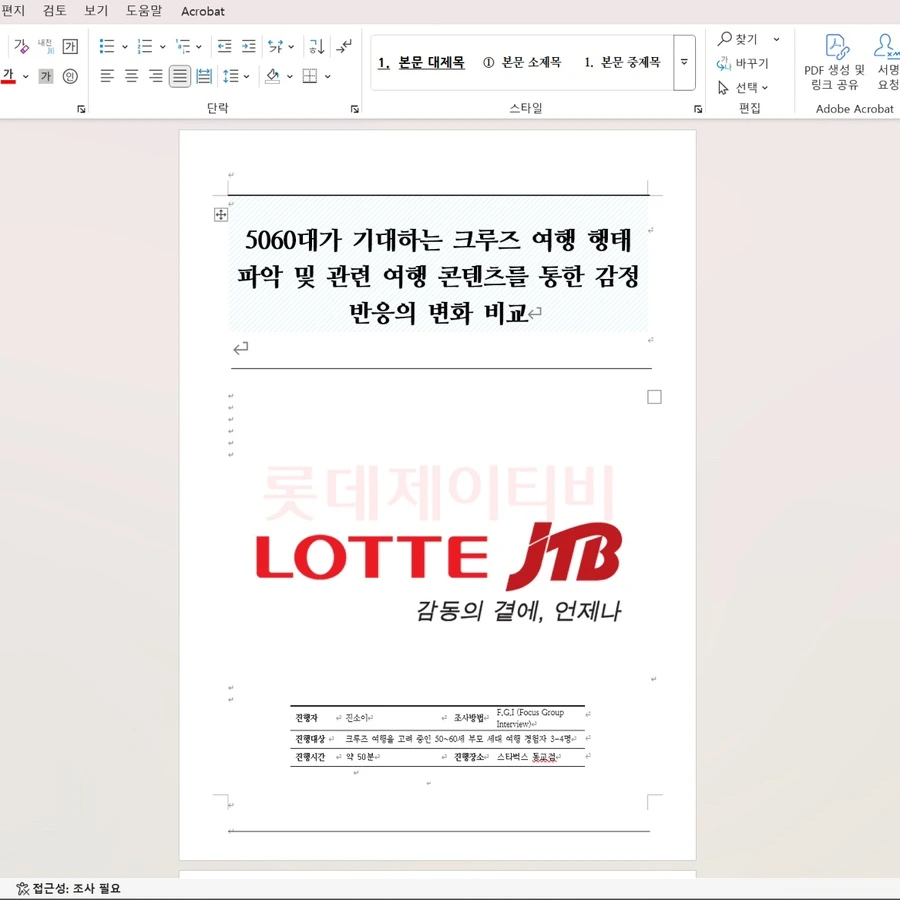Open font color dropdown arrow
This screenshot has width=900, height=900.
pyautogui.click(x=26, y=76)
